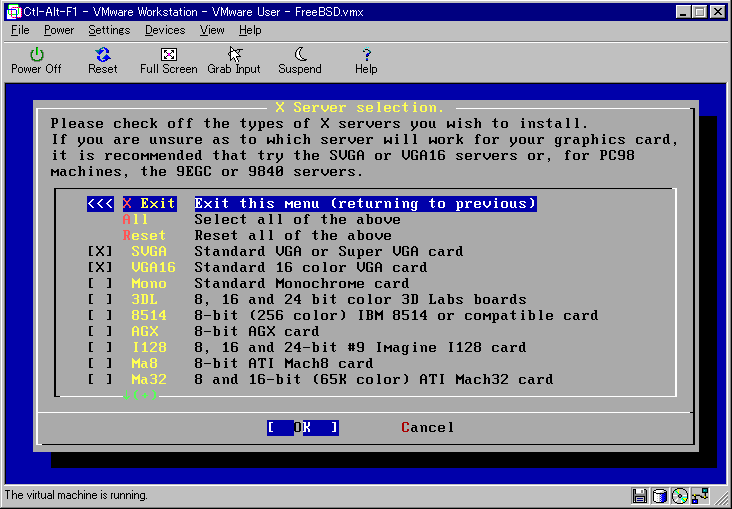Viewport: 732px width, 509px height.
Task: Click the CD-ROM status icon
Action: [x=680, y=496]
